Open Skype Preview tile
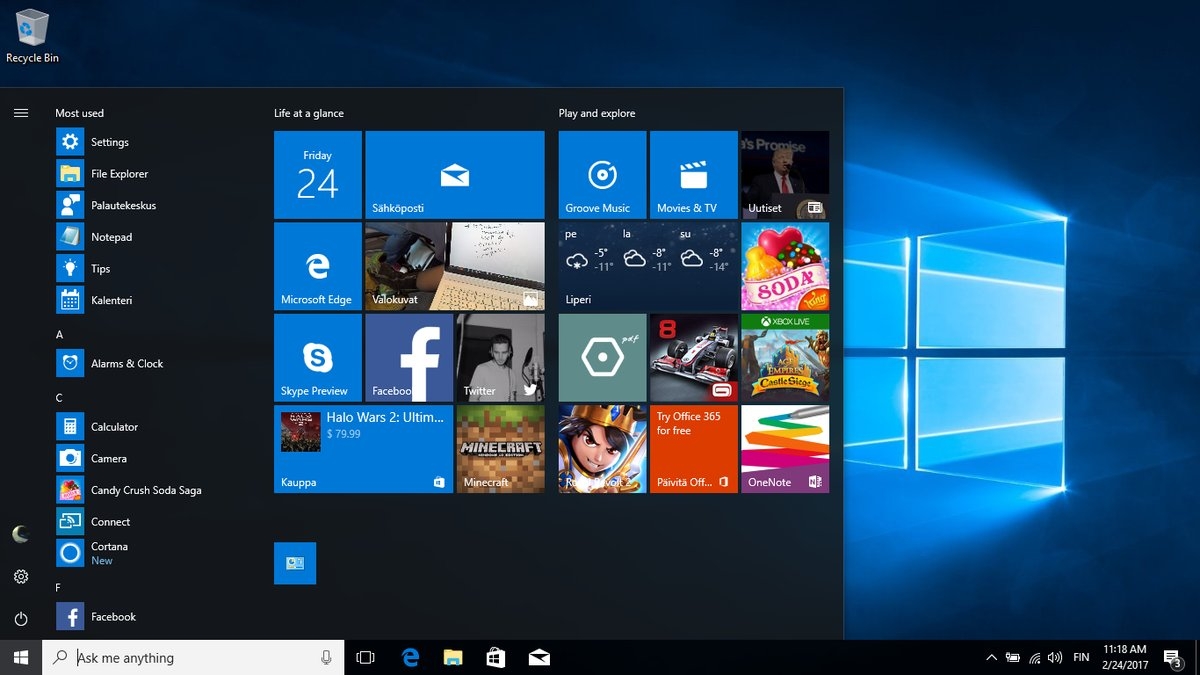1200x675 pixels. 318,358
